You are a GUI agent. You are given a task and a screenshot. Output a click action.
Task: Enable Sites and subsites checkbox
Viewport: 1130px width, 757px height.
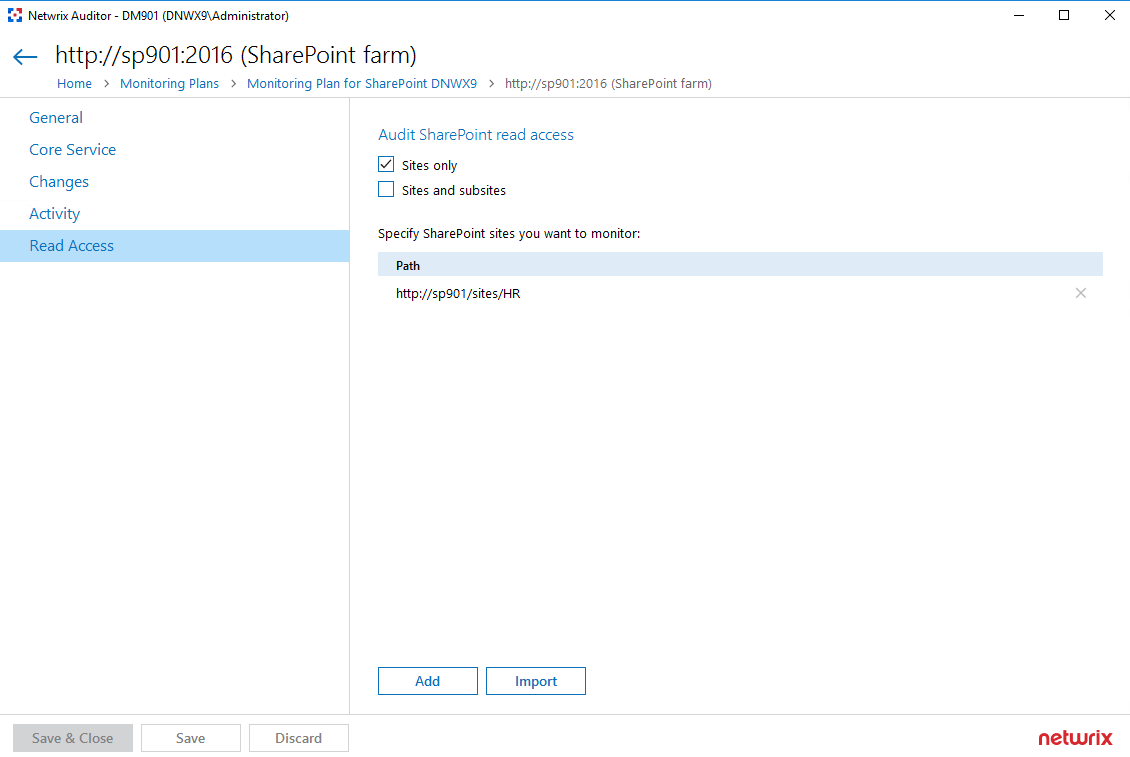(x=386, y=190)
